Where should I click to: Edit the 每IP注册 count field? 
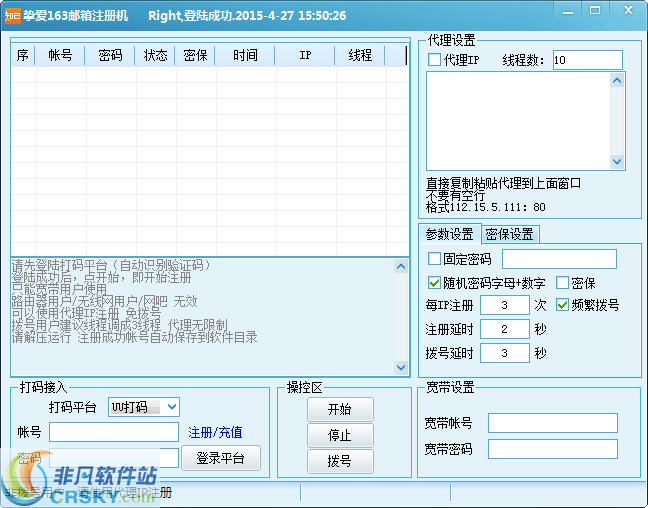[505, 305]
